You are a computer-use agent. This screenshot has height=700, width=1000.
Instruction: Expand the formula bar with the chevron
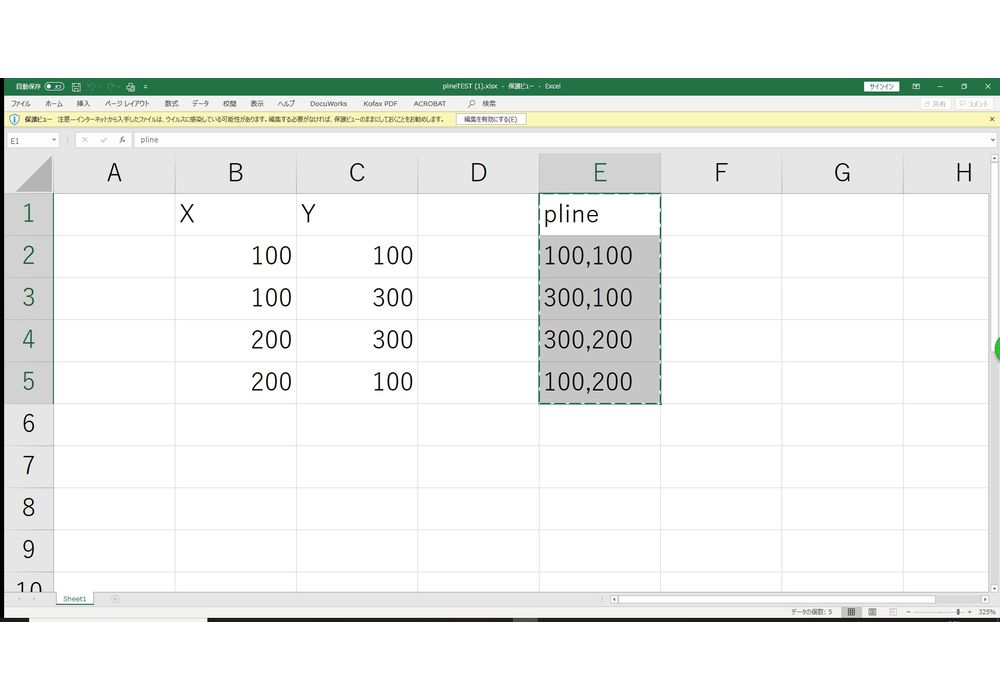pos(992,140)
